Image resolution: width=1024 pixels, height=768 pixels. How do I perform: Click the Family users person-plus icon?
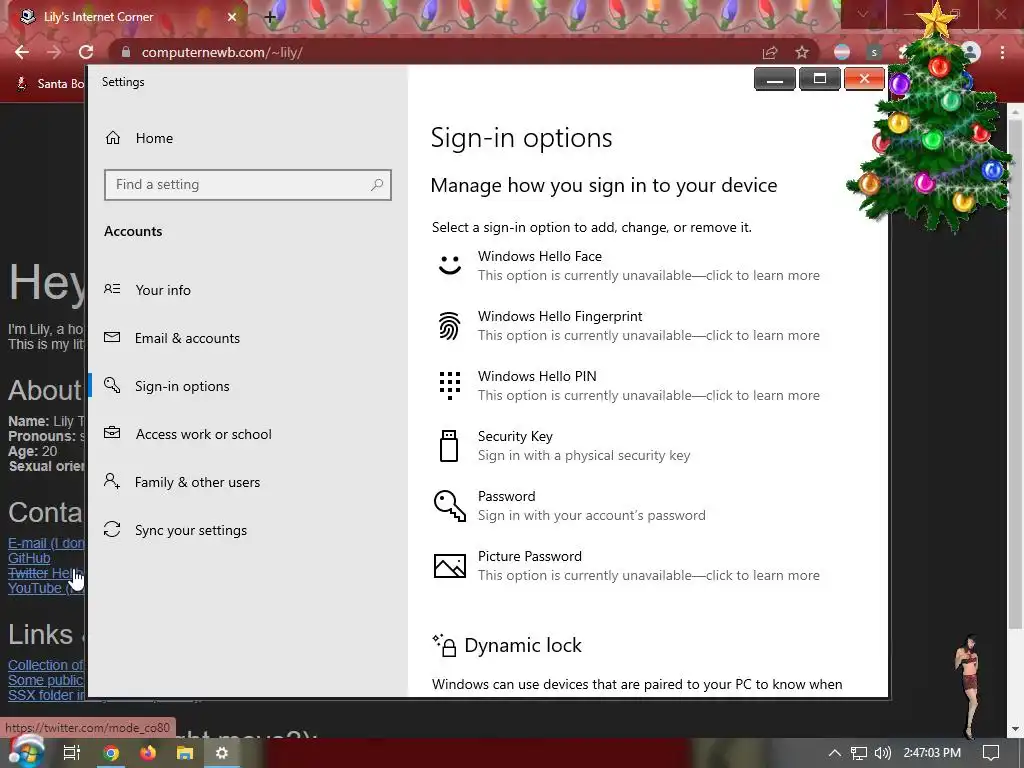pyautogui.click(x=112, y=481)
